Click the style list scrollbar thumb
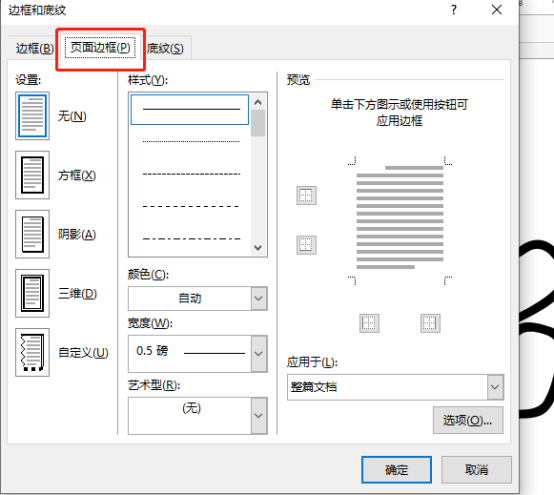 click(258, 123)
